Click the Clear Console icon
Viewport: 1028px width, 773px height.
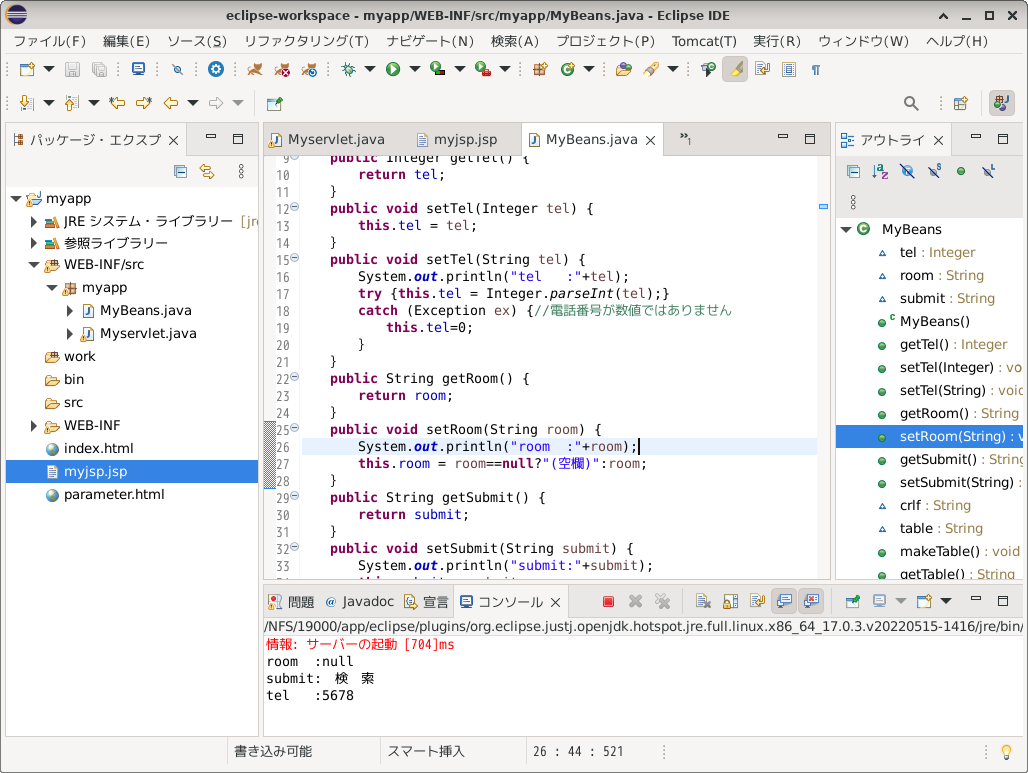coord(703,601)
